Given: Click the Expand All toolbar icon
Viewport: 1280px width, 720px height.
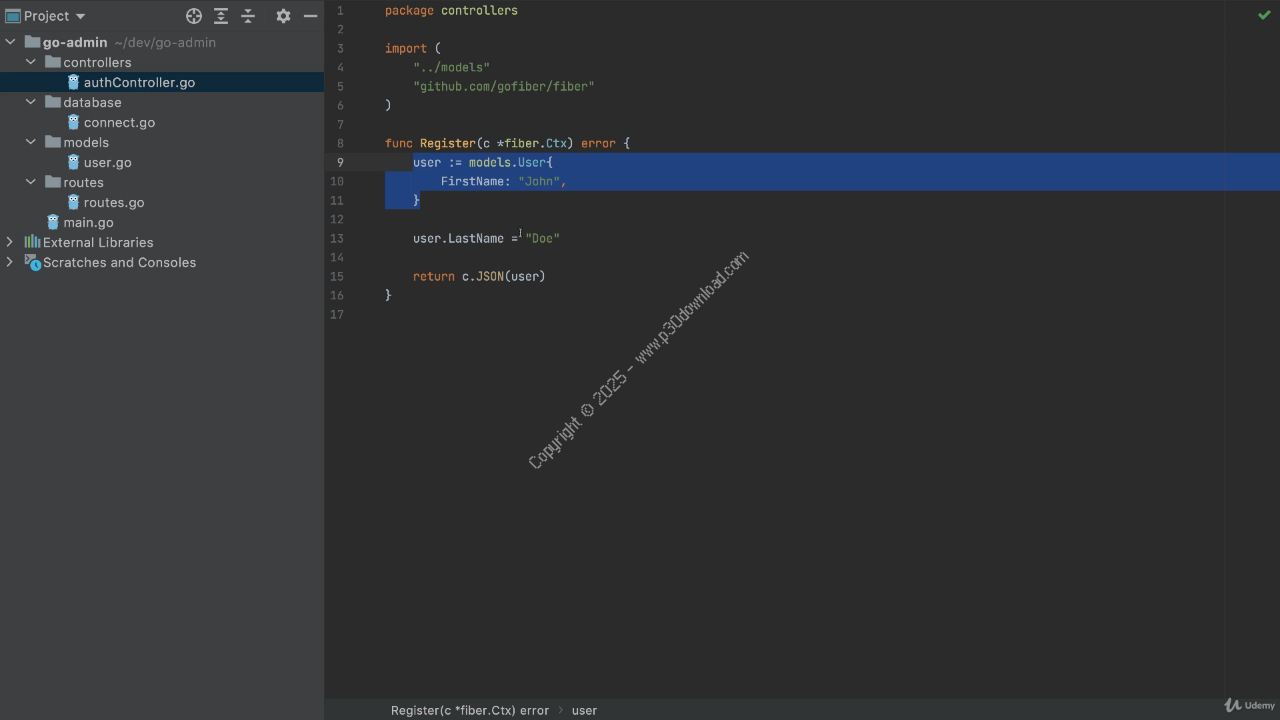Looking at the screenshot, I should pyautogui.click(x=221, y=16).
